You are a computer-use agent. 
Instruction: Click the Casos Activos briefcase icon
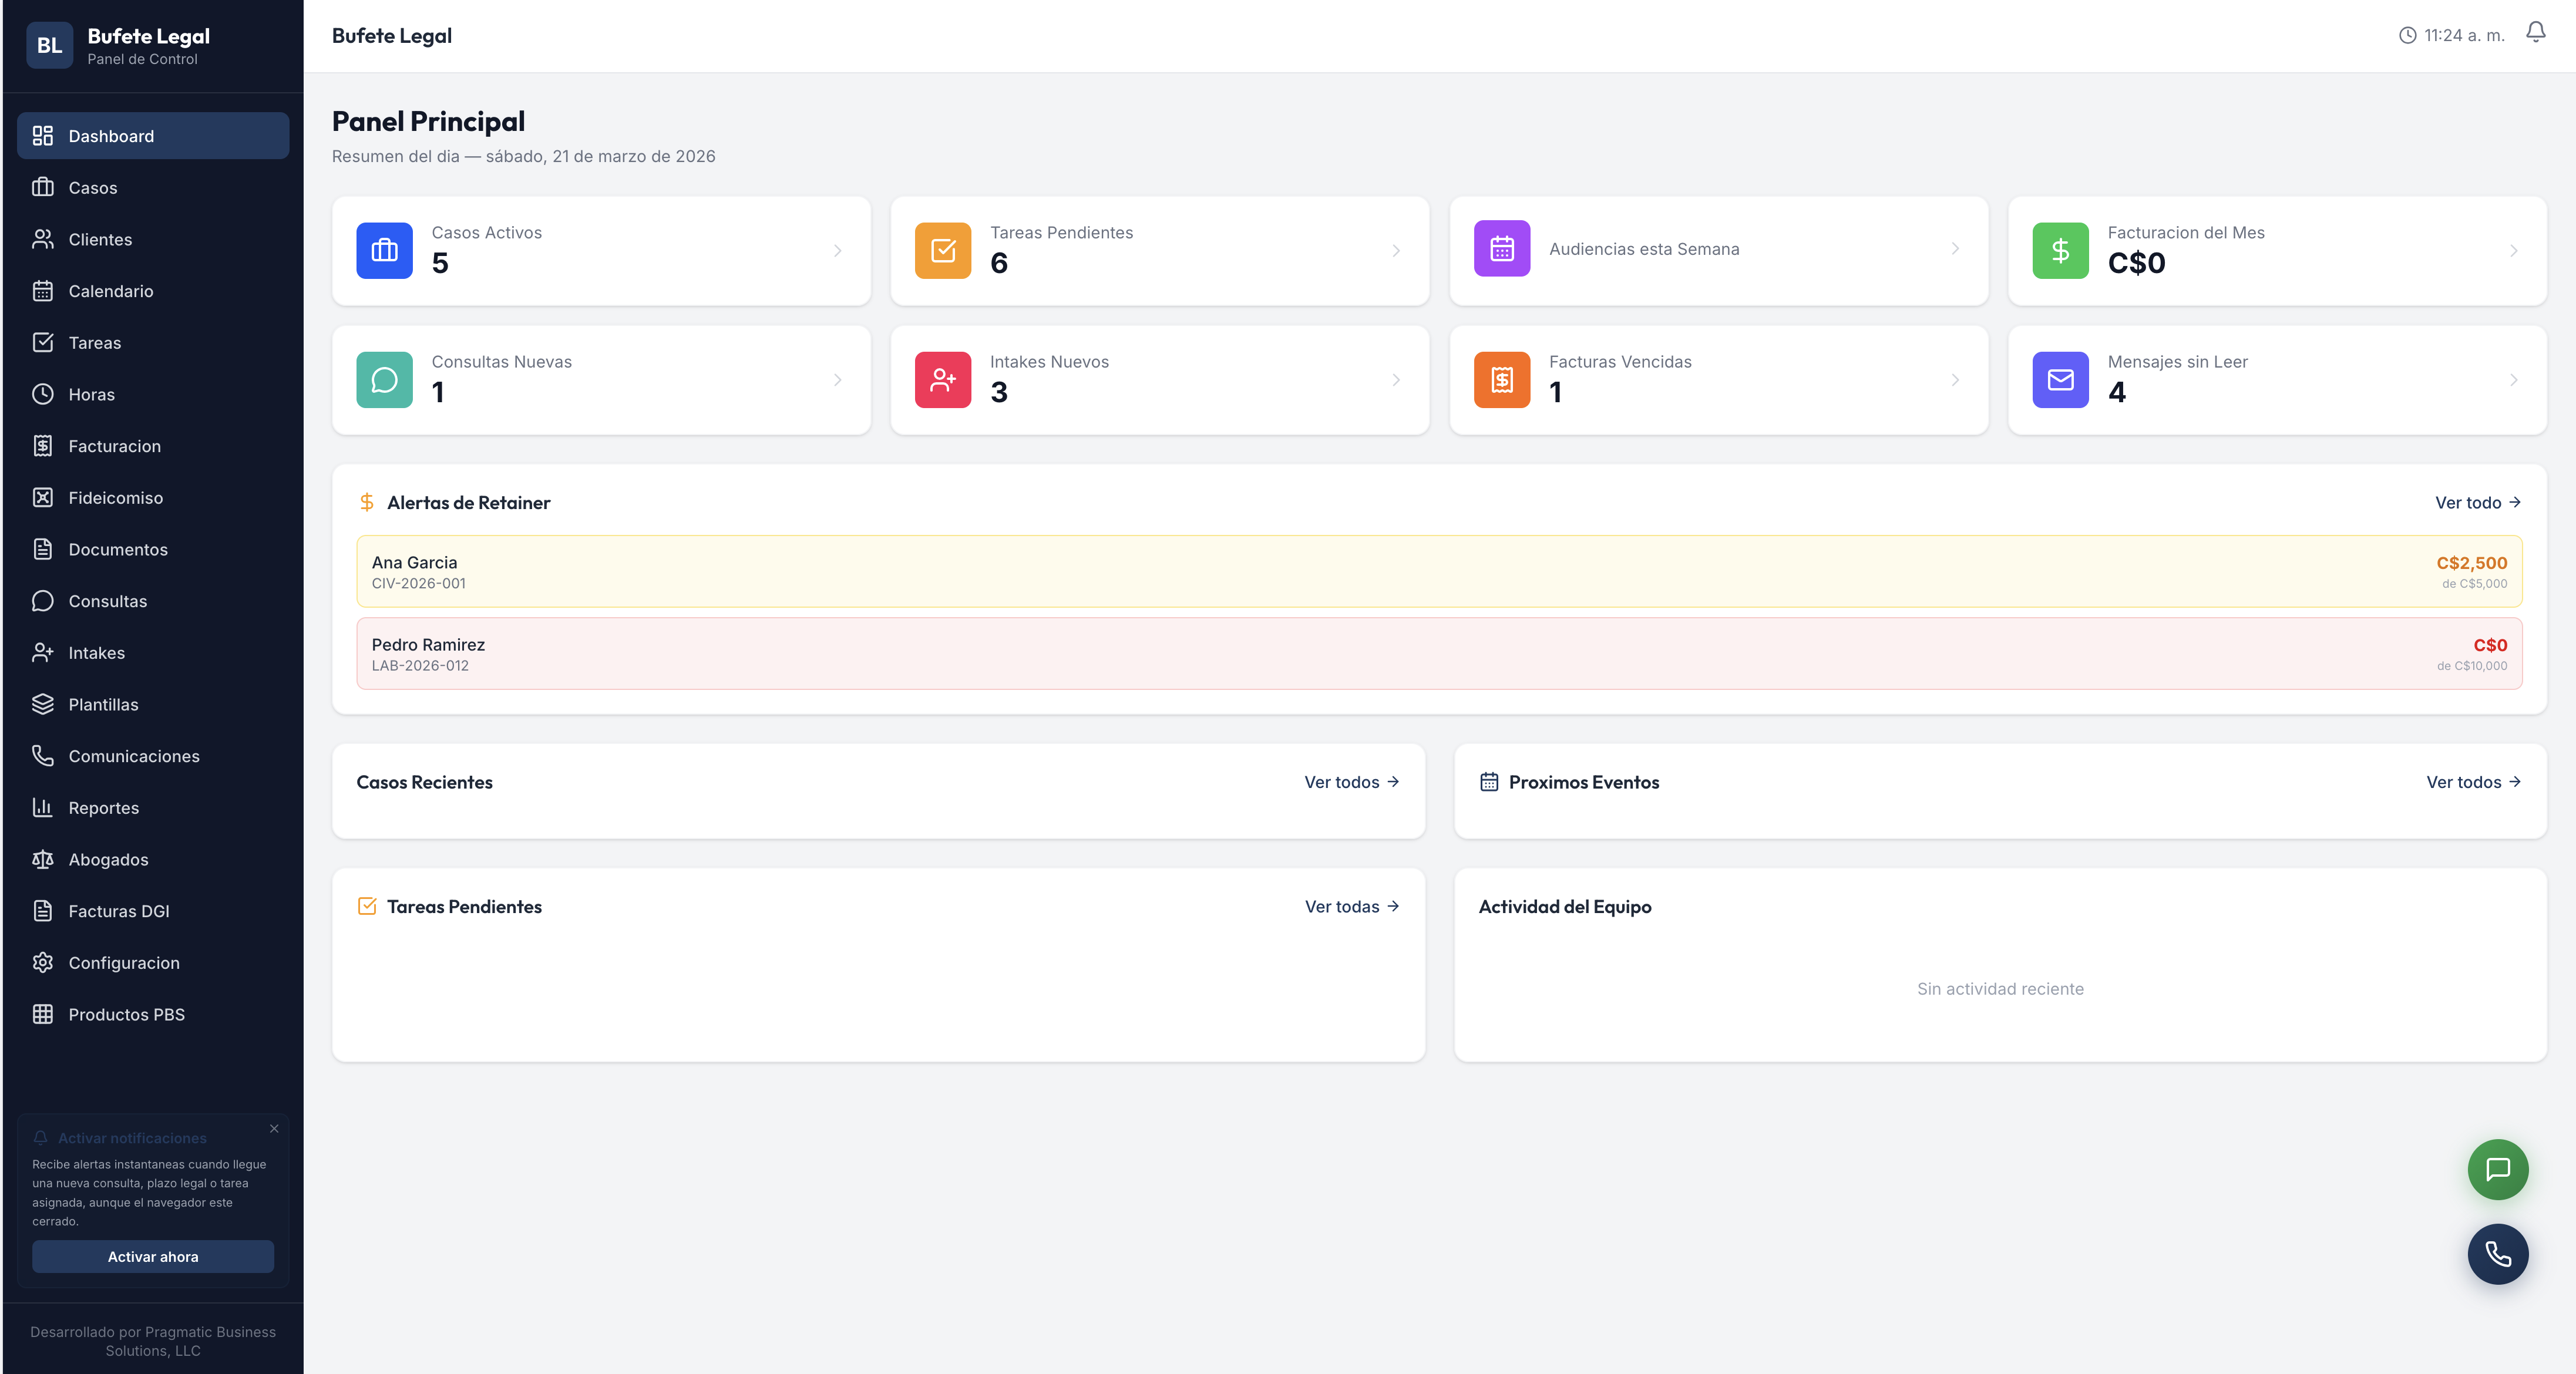coord(384,250)
